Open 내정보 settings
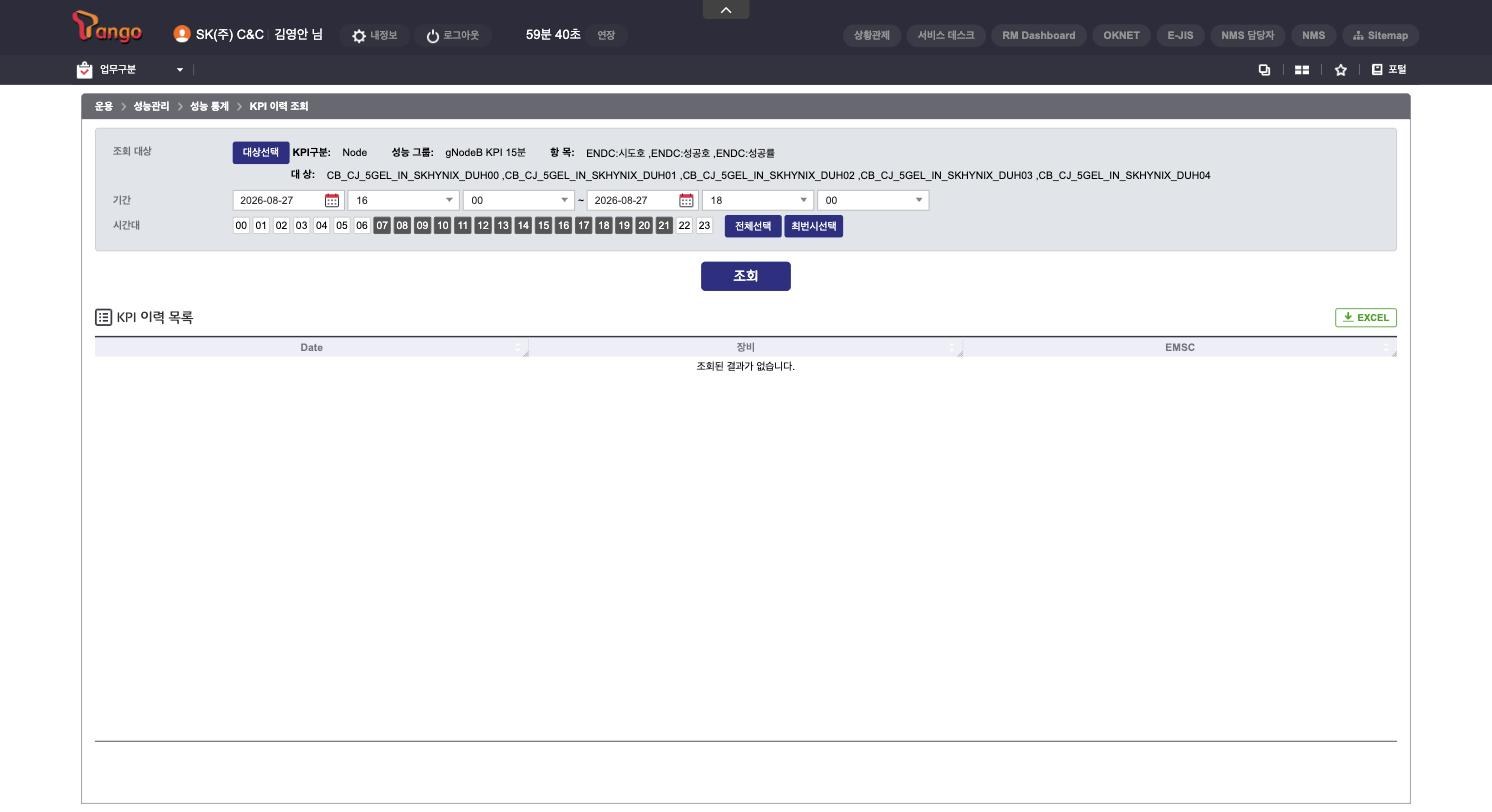 [x=375, y=36]
